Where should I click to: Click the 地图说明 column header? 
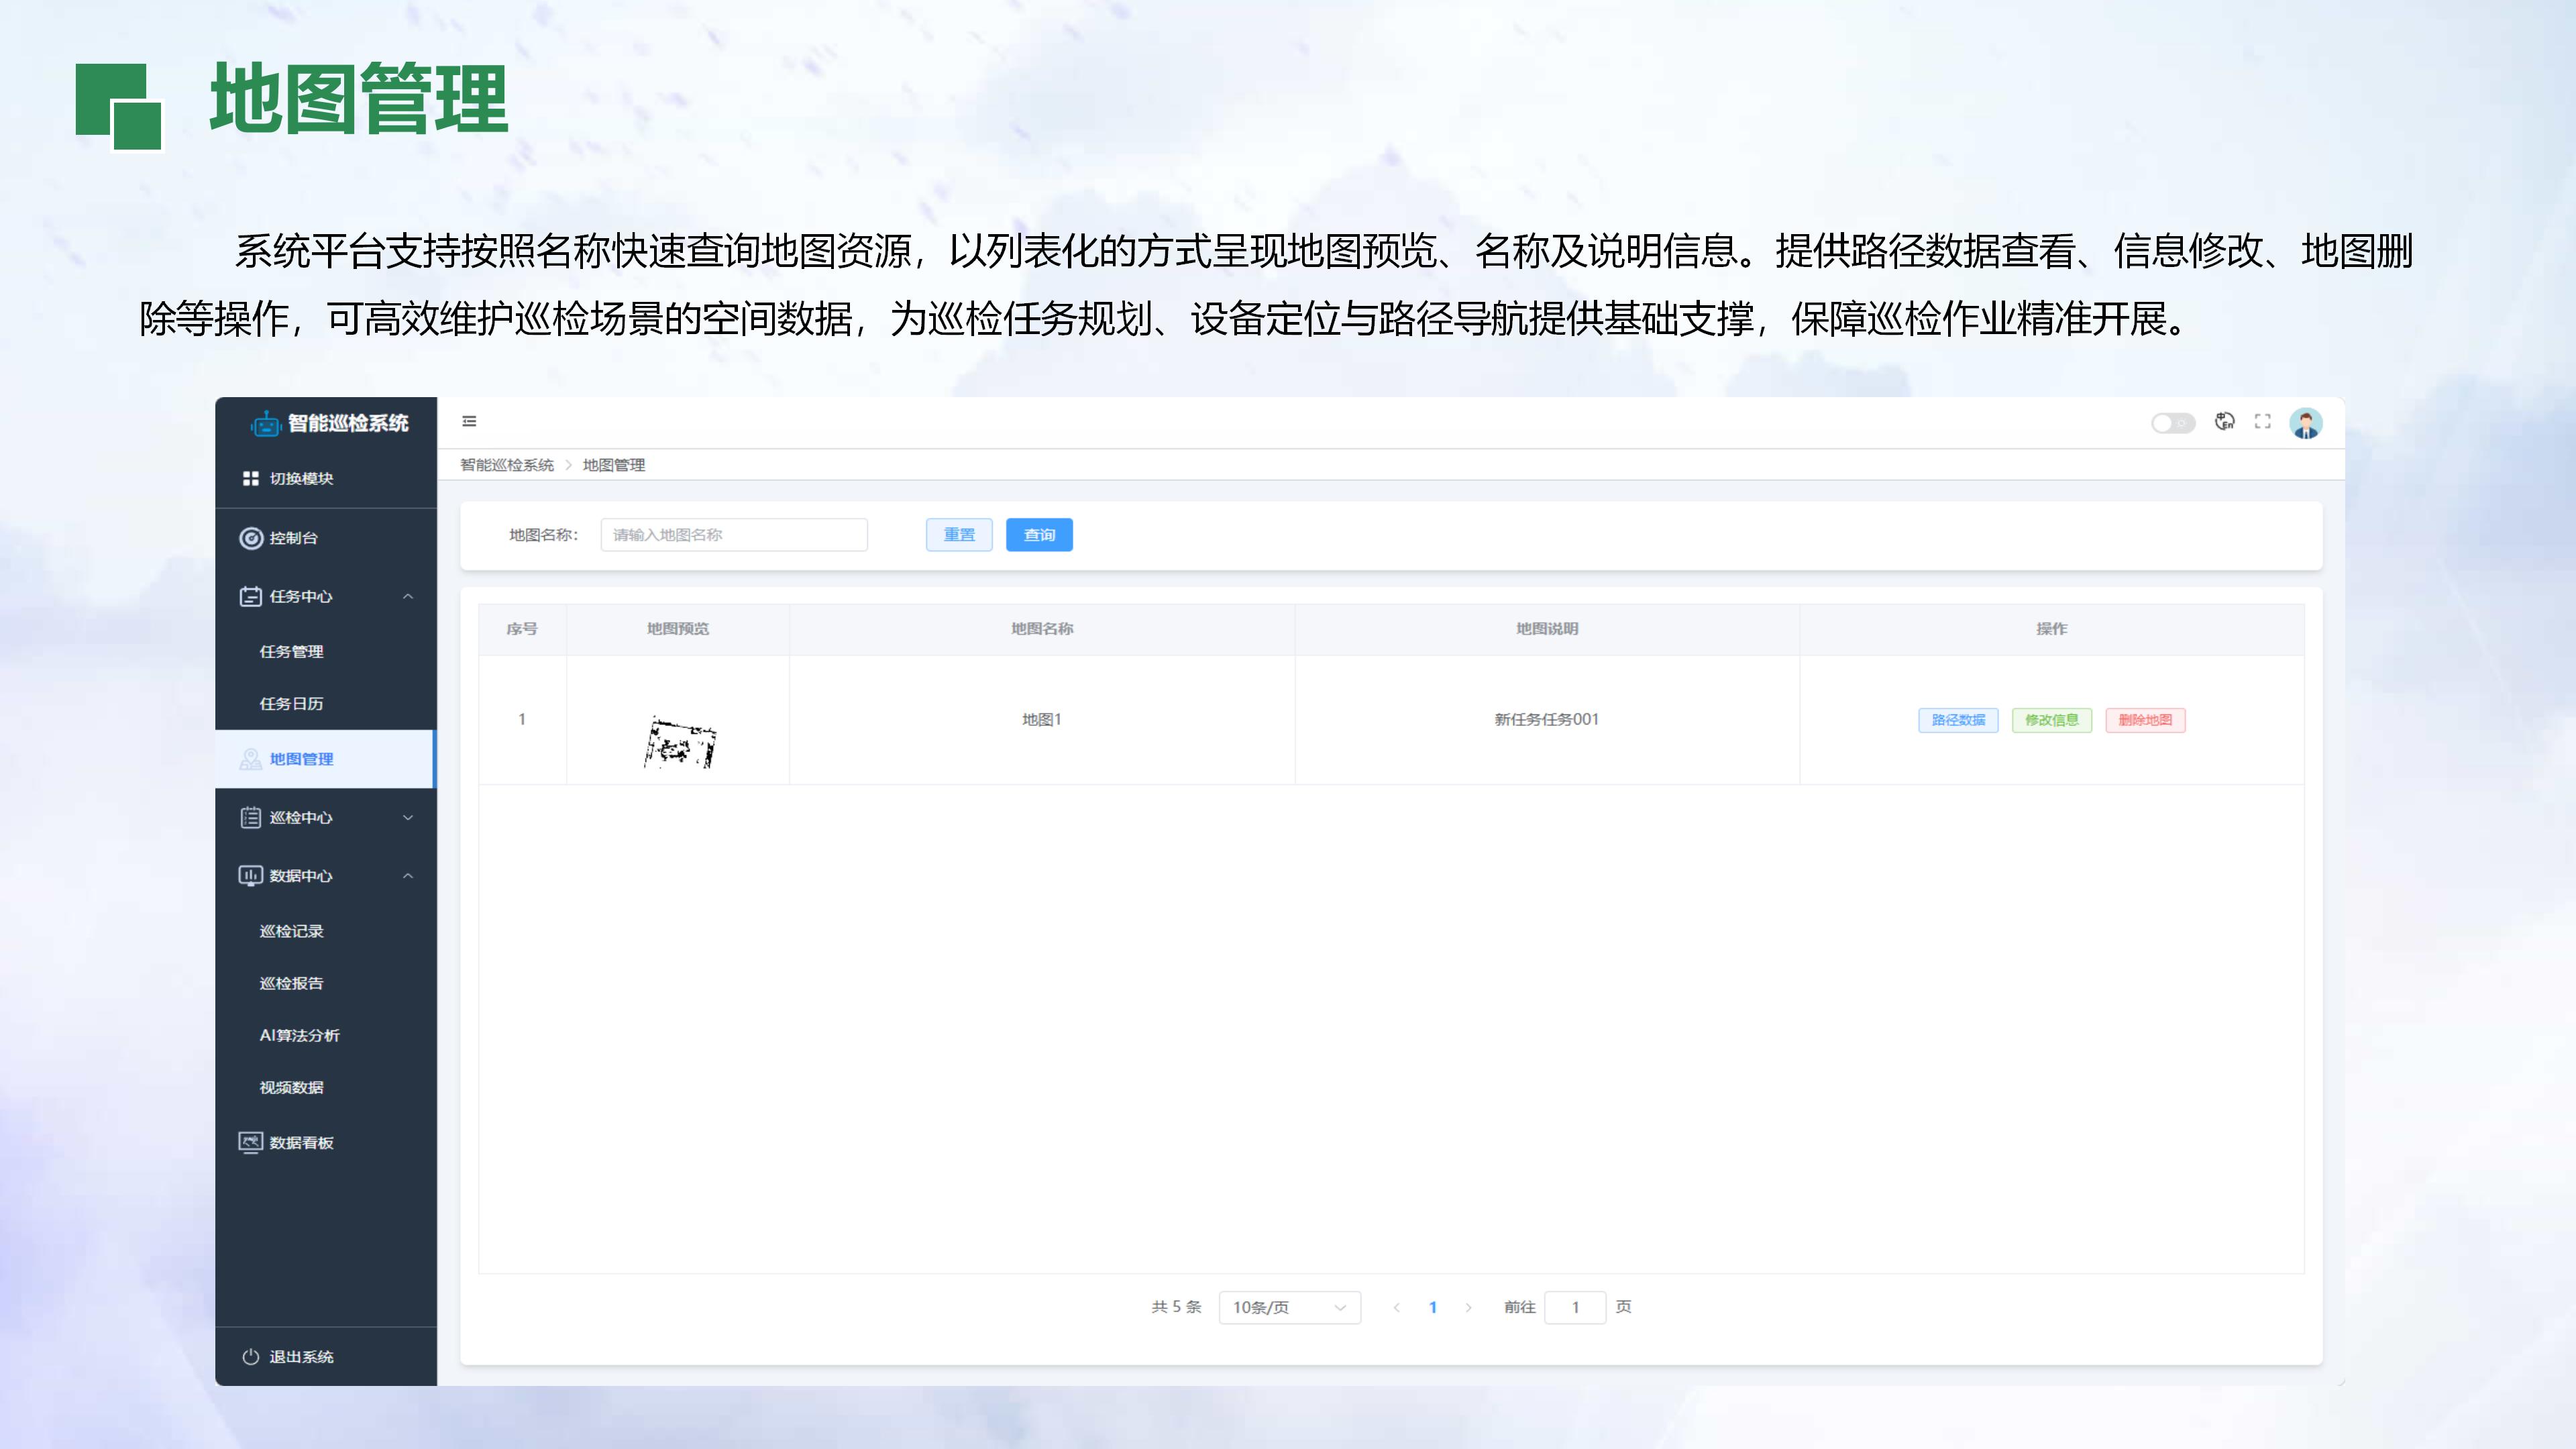coord(1547,630)
